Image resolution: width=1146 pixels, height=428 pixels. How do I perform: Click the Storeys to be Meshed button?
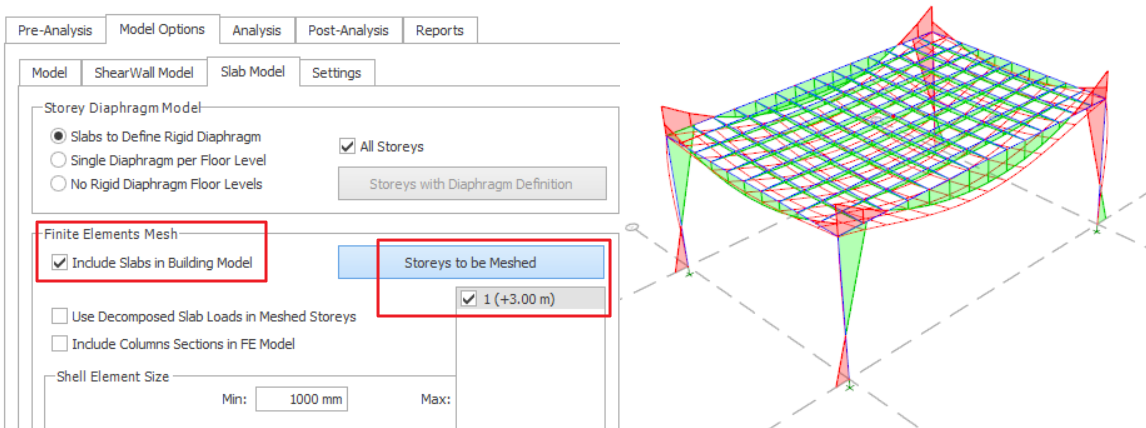click(x=470, y=263)
